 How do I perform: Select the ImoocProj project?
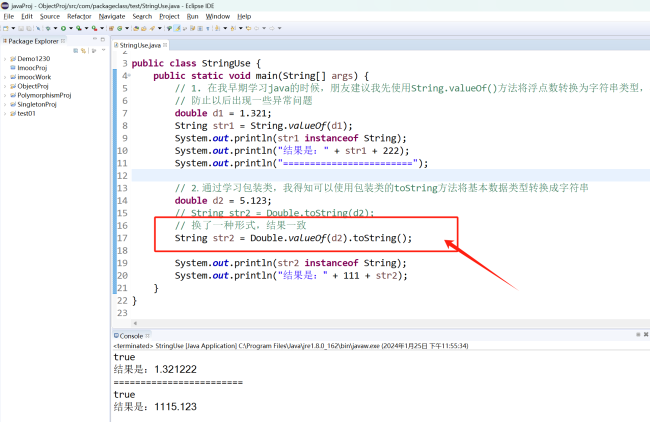pyautogui.click(x=29, y=68)
